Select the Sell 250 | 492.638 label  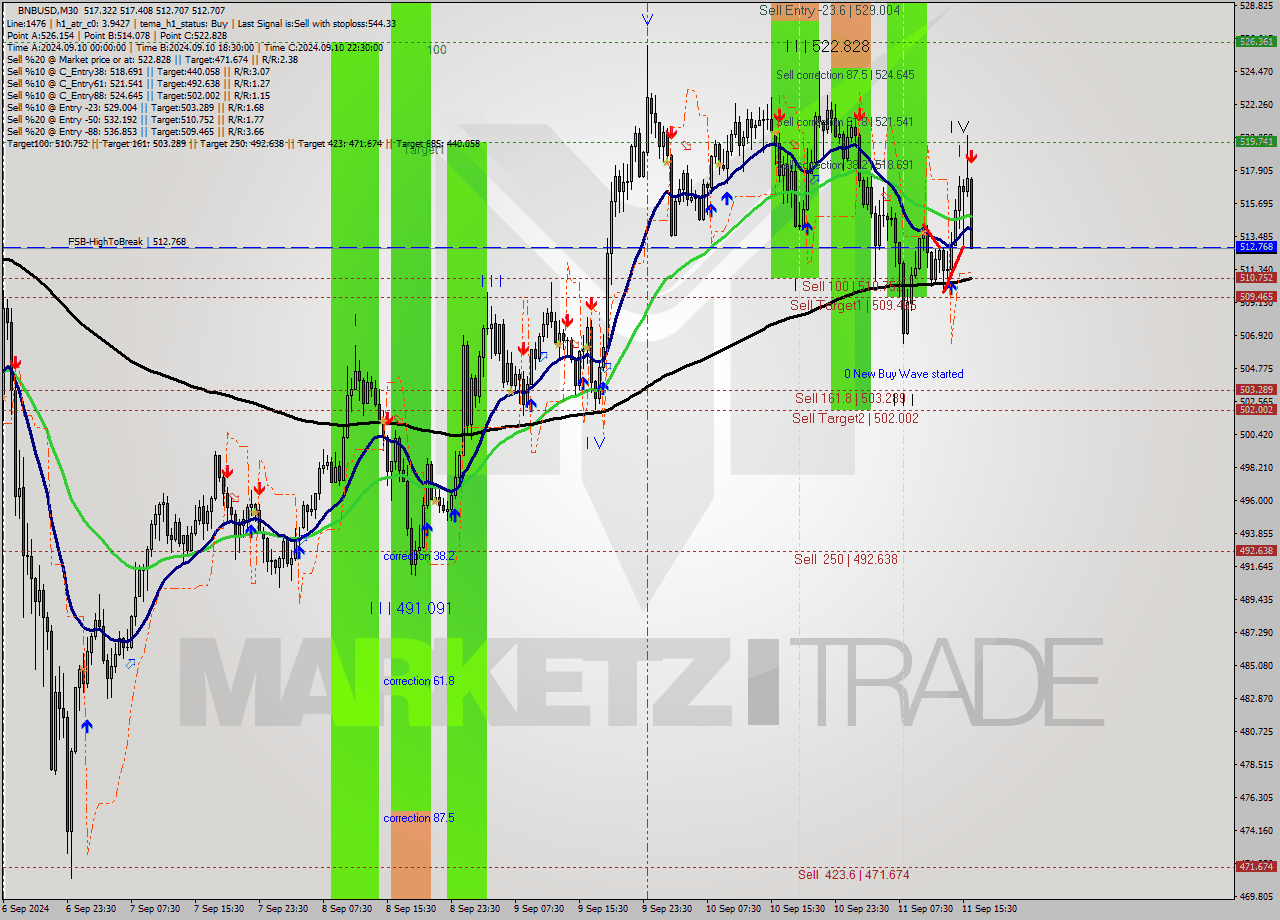(846, 559)
